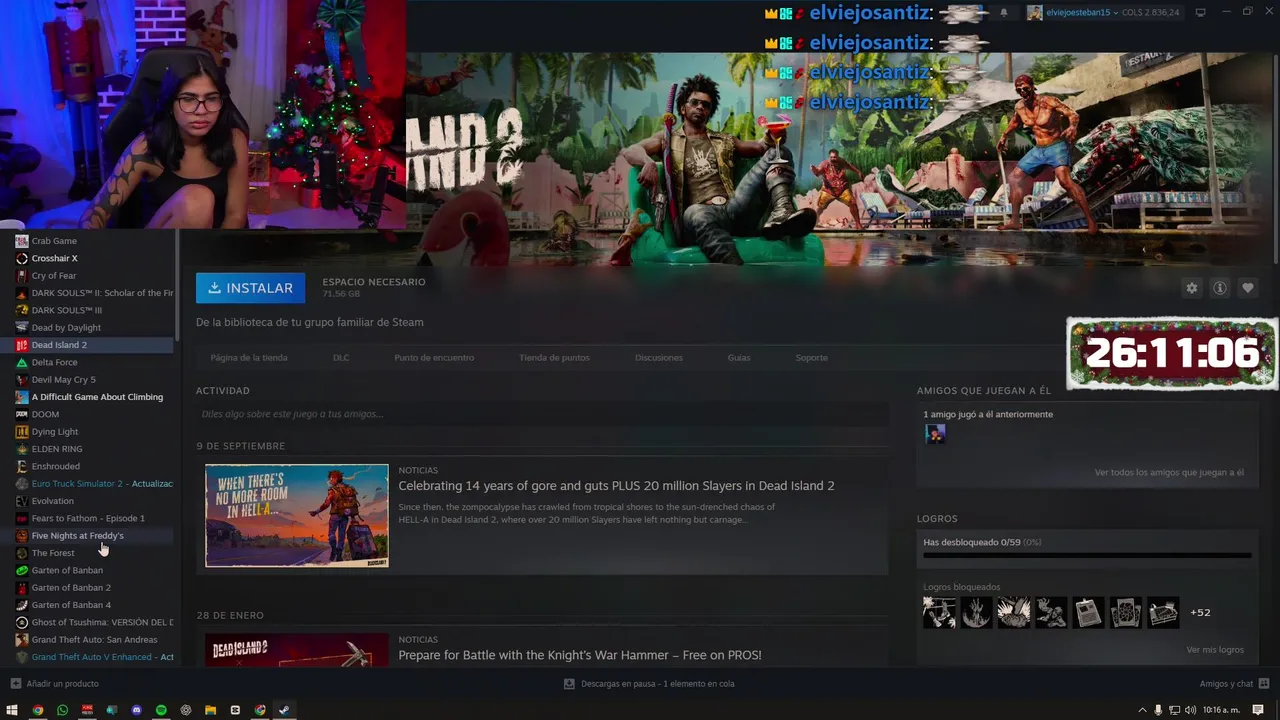Switch to Big Picture mode icon

[1200, 12]
